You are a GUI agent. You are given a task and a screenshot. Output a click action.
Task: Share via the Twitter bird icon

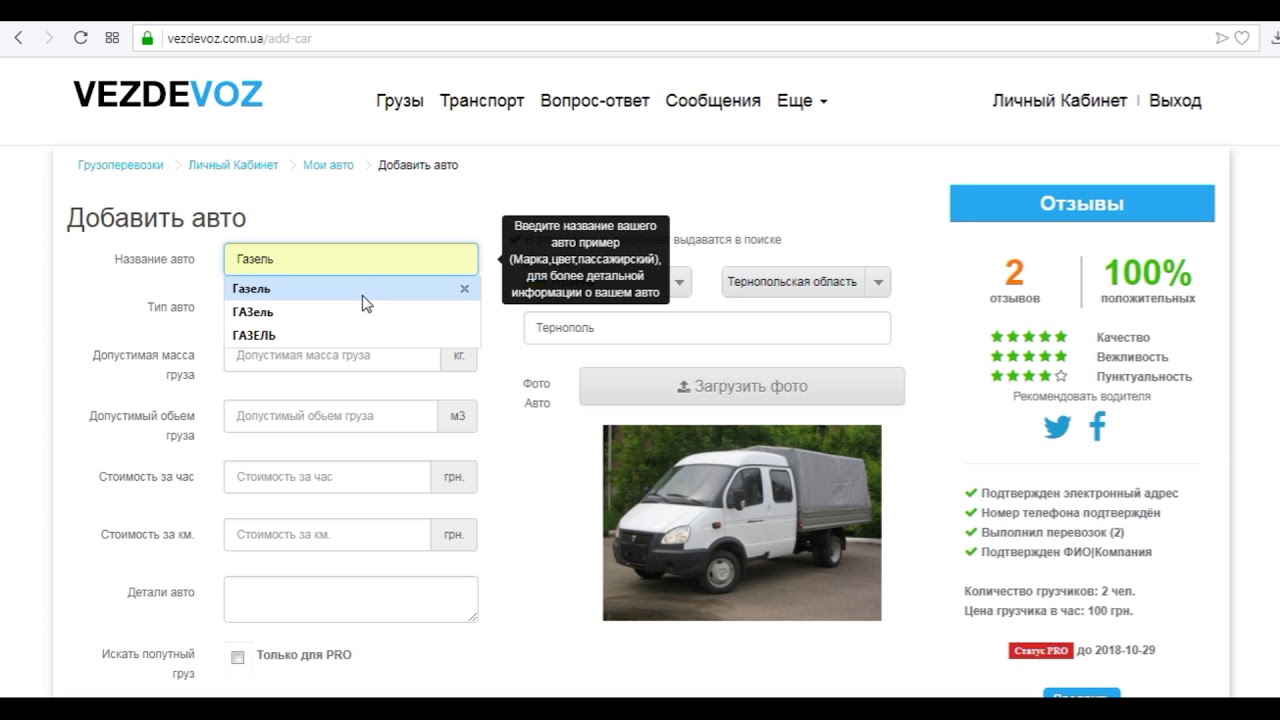[1057, 427]
